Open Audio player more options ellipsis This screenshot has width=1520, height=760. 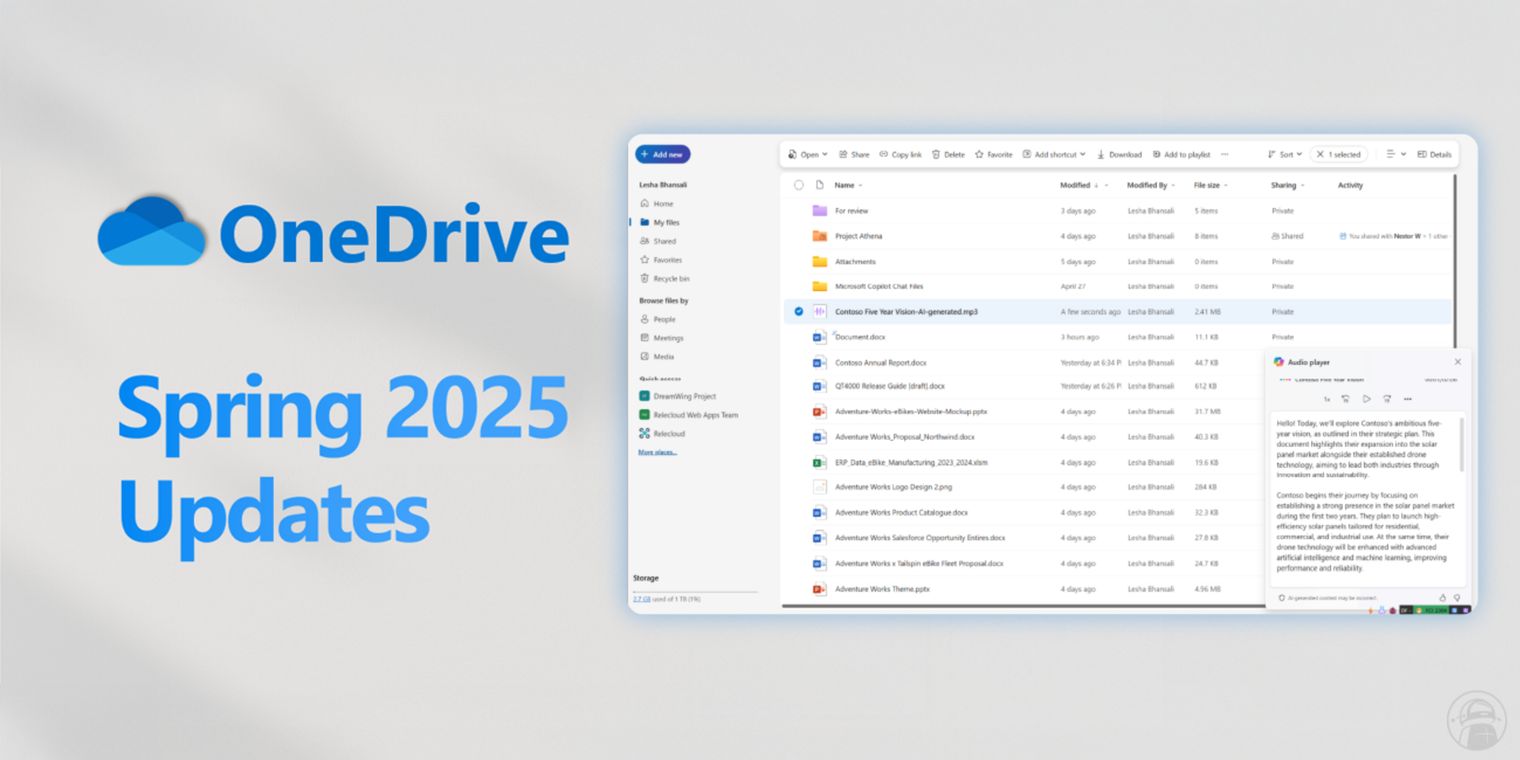(x=1408, y=399)
